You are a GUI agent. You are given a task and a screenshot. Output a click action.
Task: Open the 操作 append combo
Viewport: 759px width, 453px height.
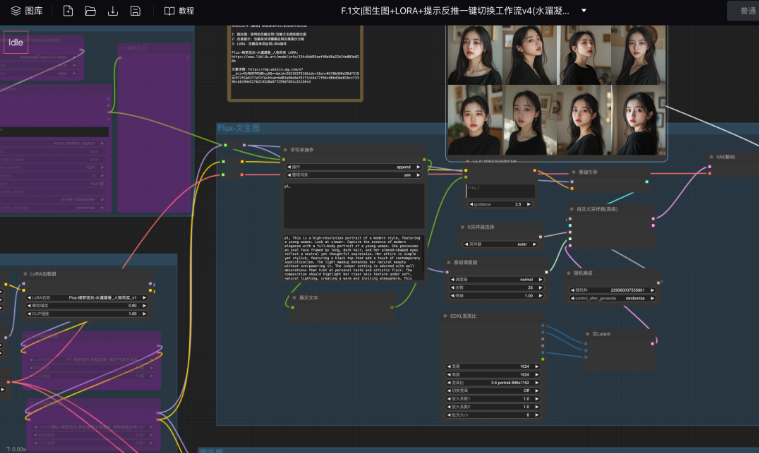pyautogui.click(x=354, y=167)
